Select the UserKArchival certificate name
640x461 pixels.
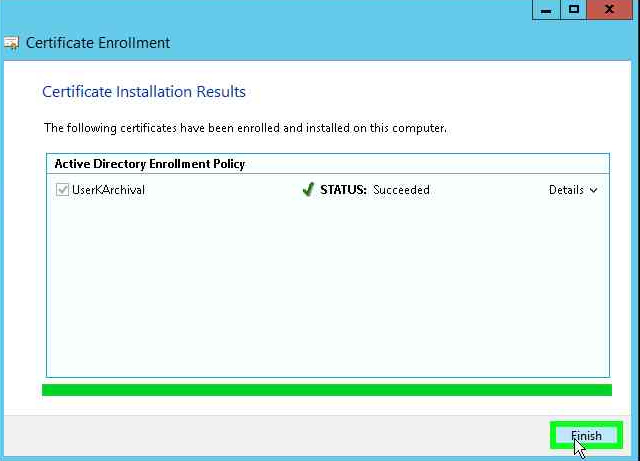pos(108,190)
